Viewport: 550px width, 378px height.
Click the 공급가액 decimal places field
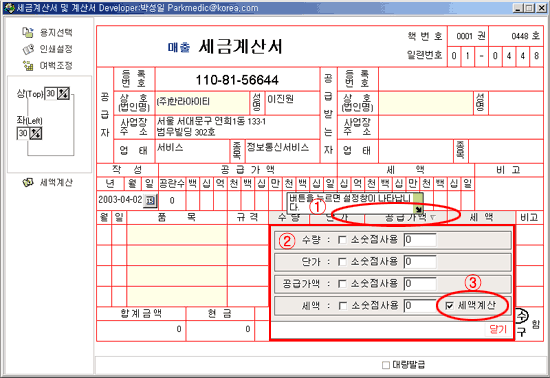coord(420,284)
